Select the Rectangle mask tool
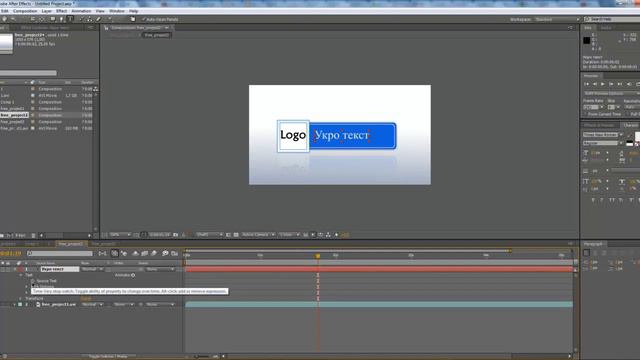Viewport: 640px width, 360px height. [x=53, y=19]
